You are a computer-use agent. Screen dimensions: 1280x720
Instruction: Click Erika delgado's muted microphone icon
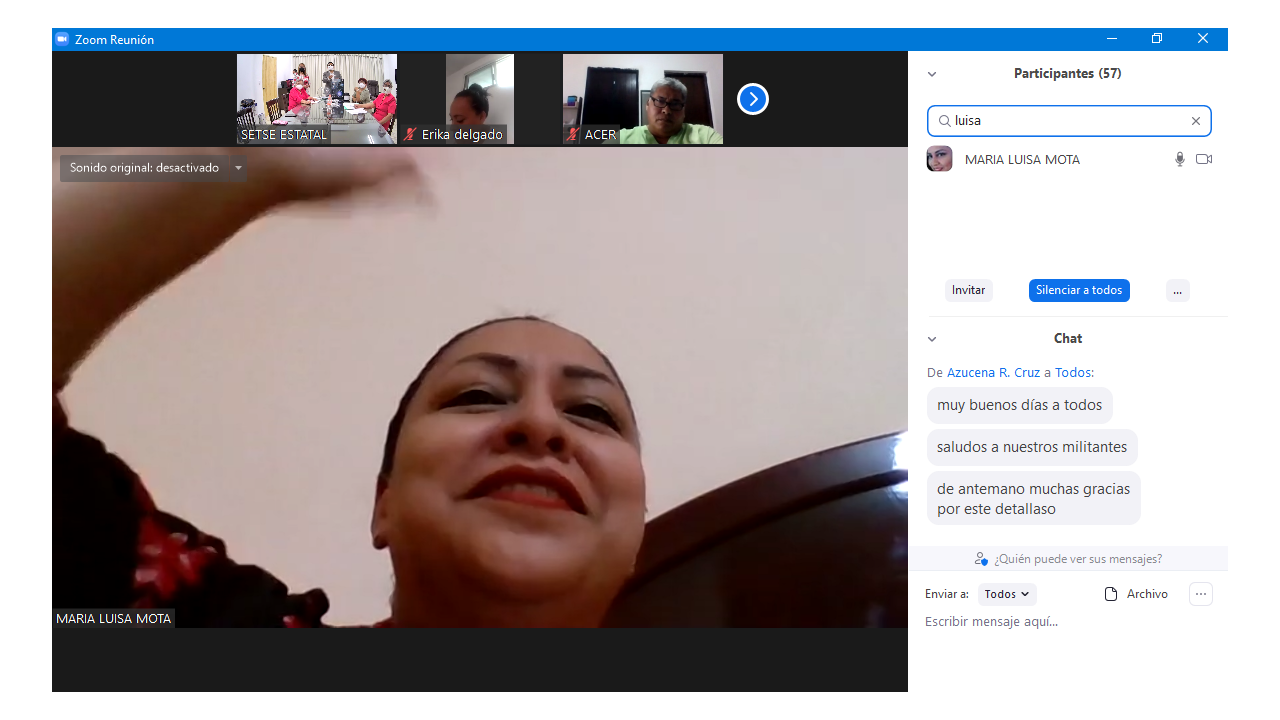pyautogui.click(x=411, y=134)
